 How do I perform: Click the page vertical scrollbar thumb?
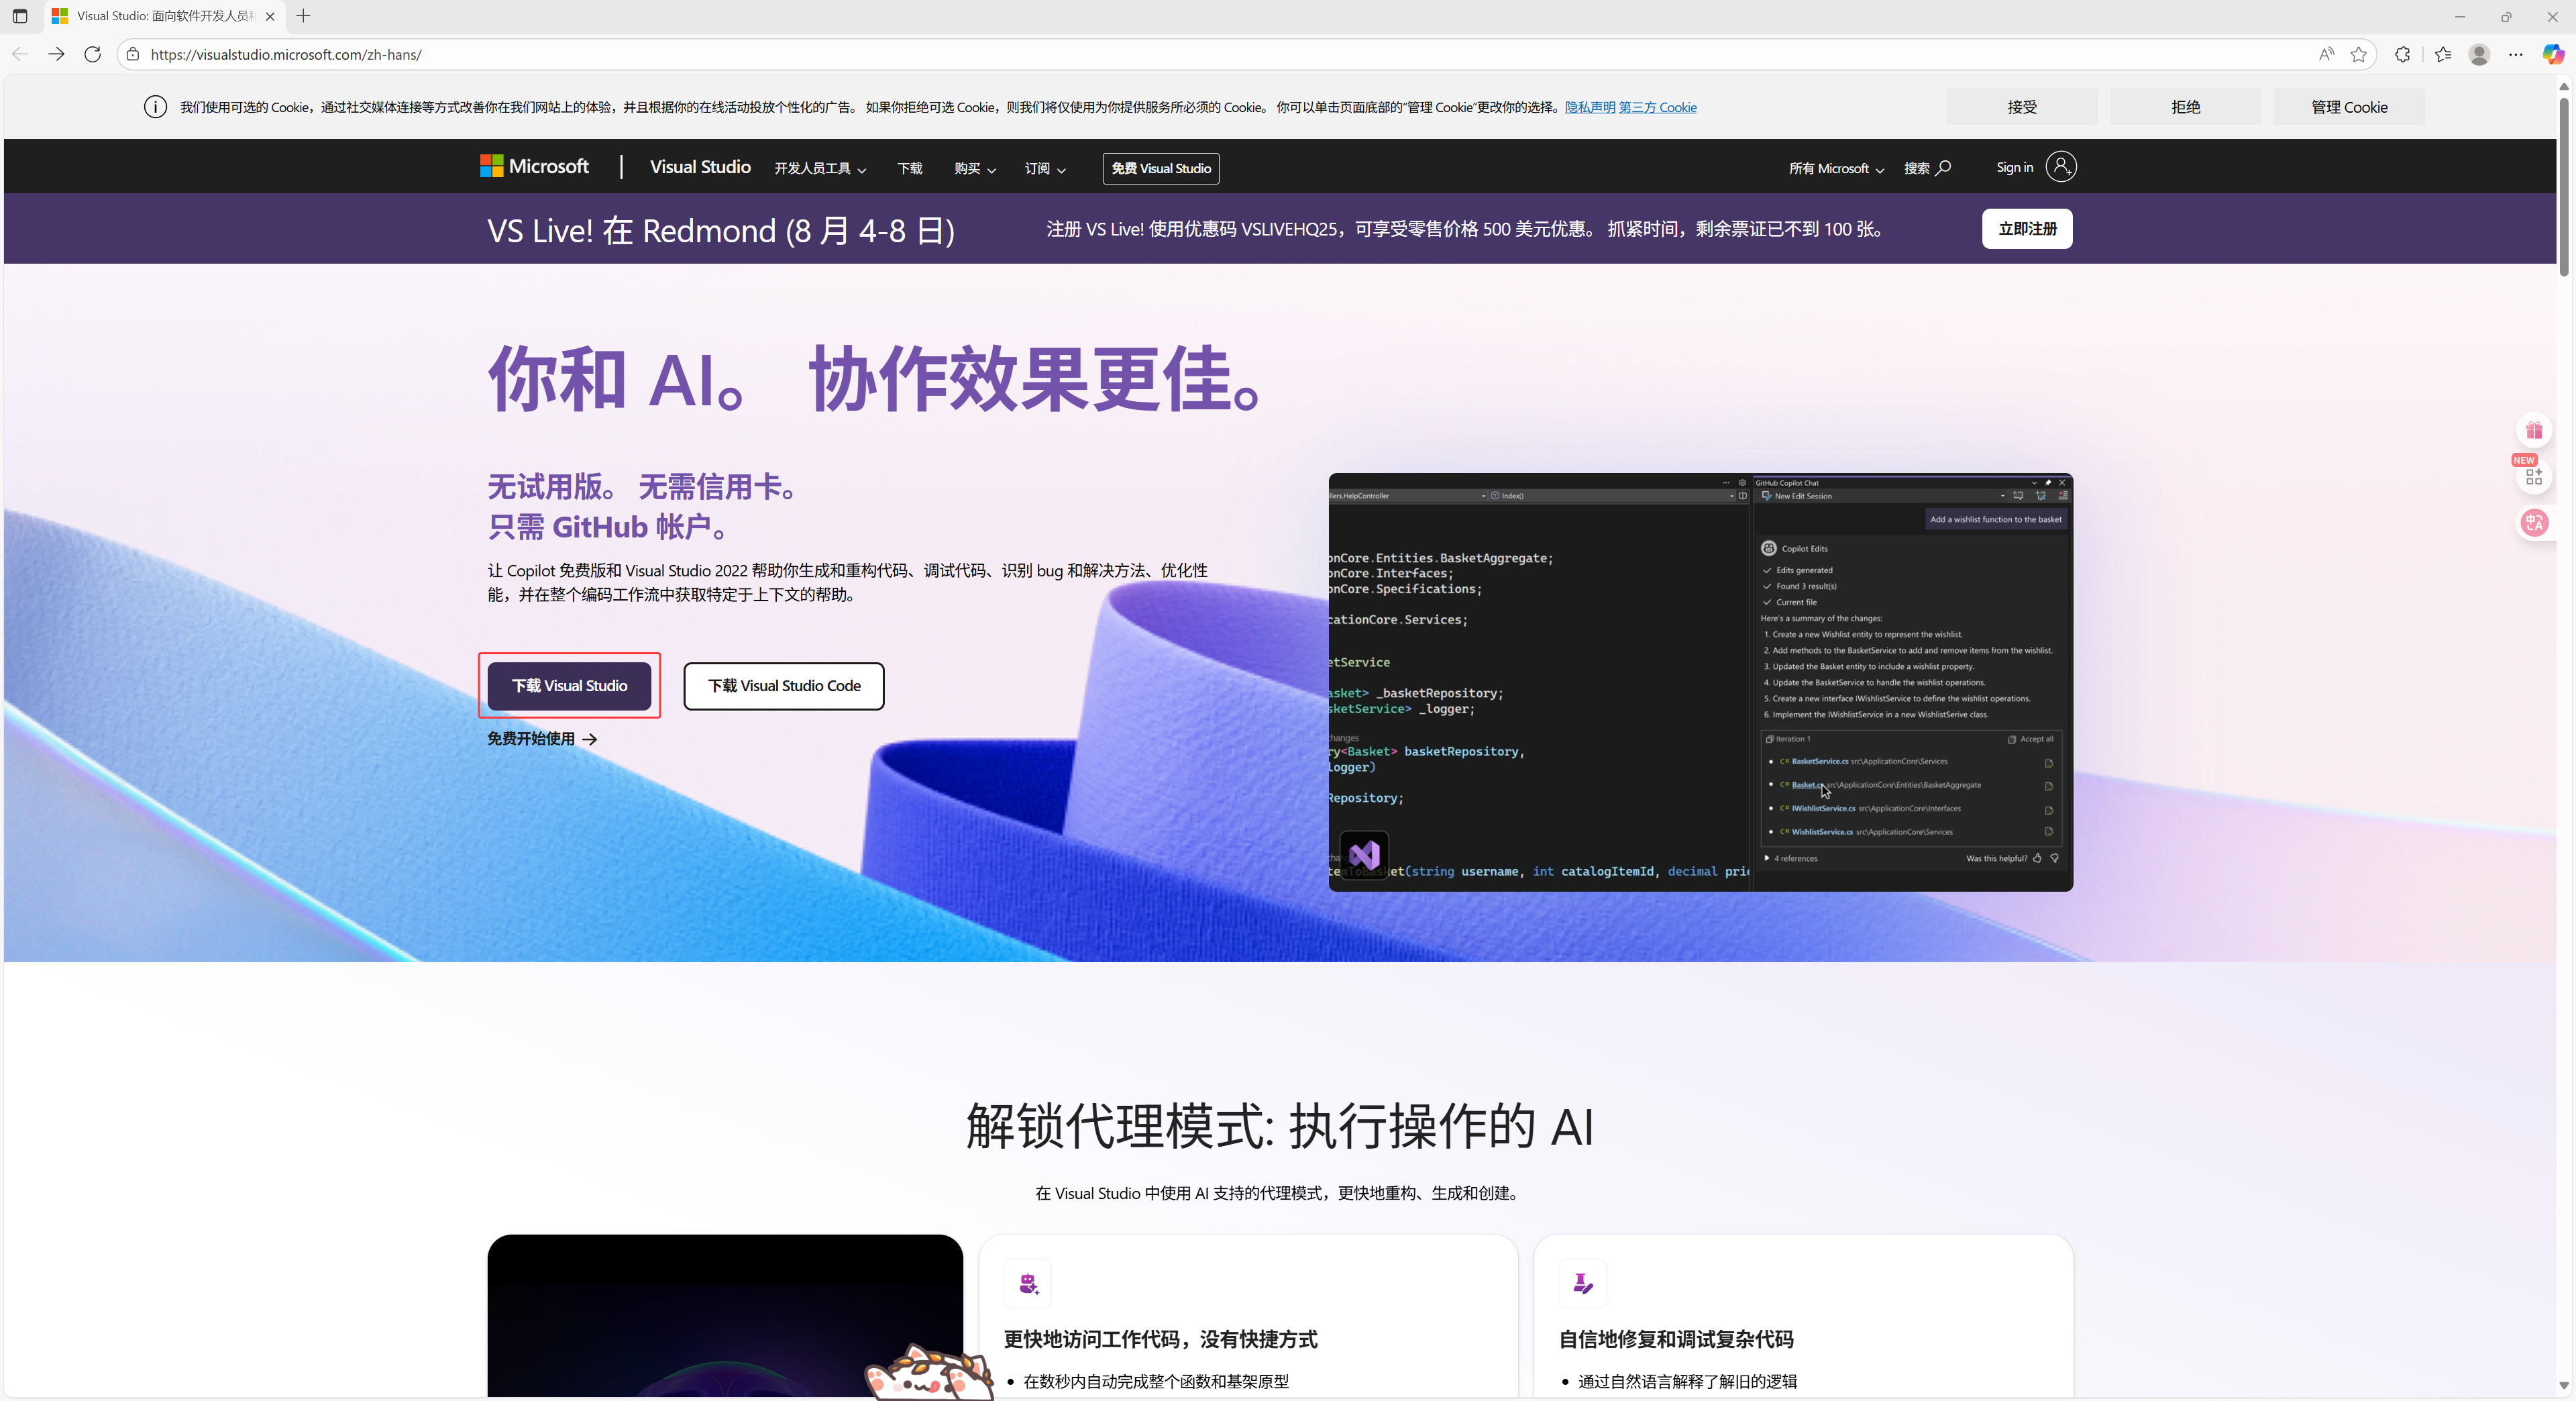pos(2564,186)
